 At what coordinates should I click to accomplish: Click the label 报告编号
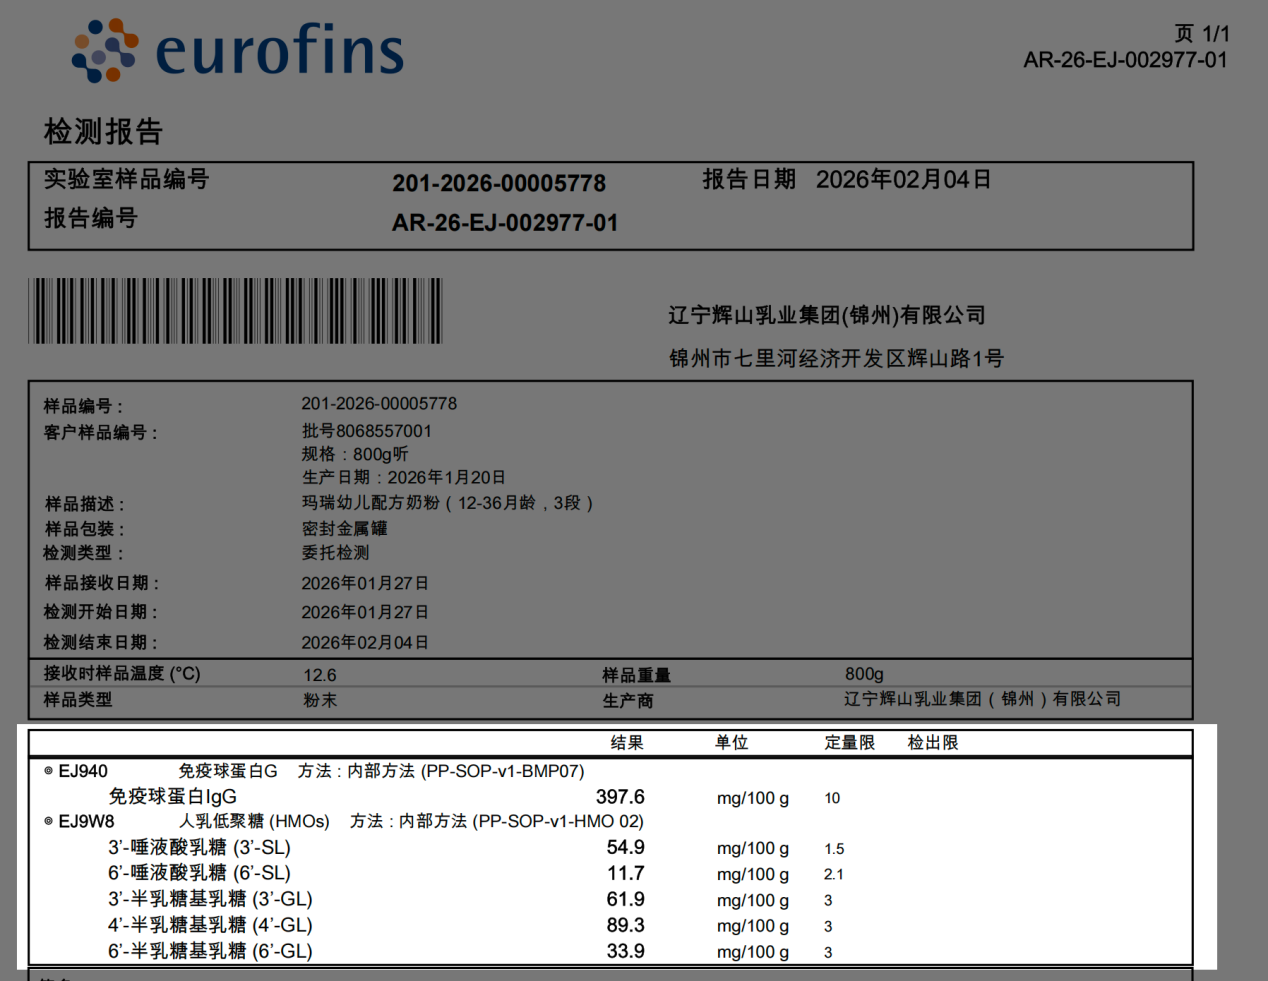90,218
